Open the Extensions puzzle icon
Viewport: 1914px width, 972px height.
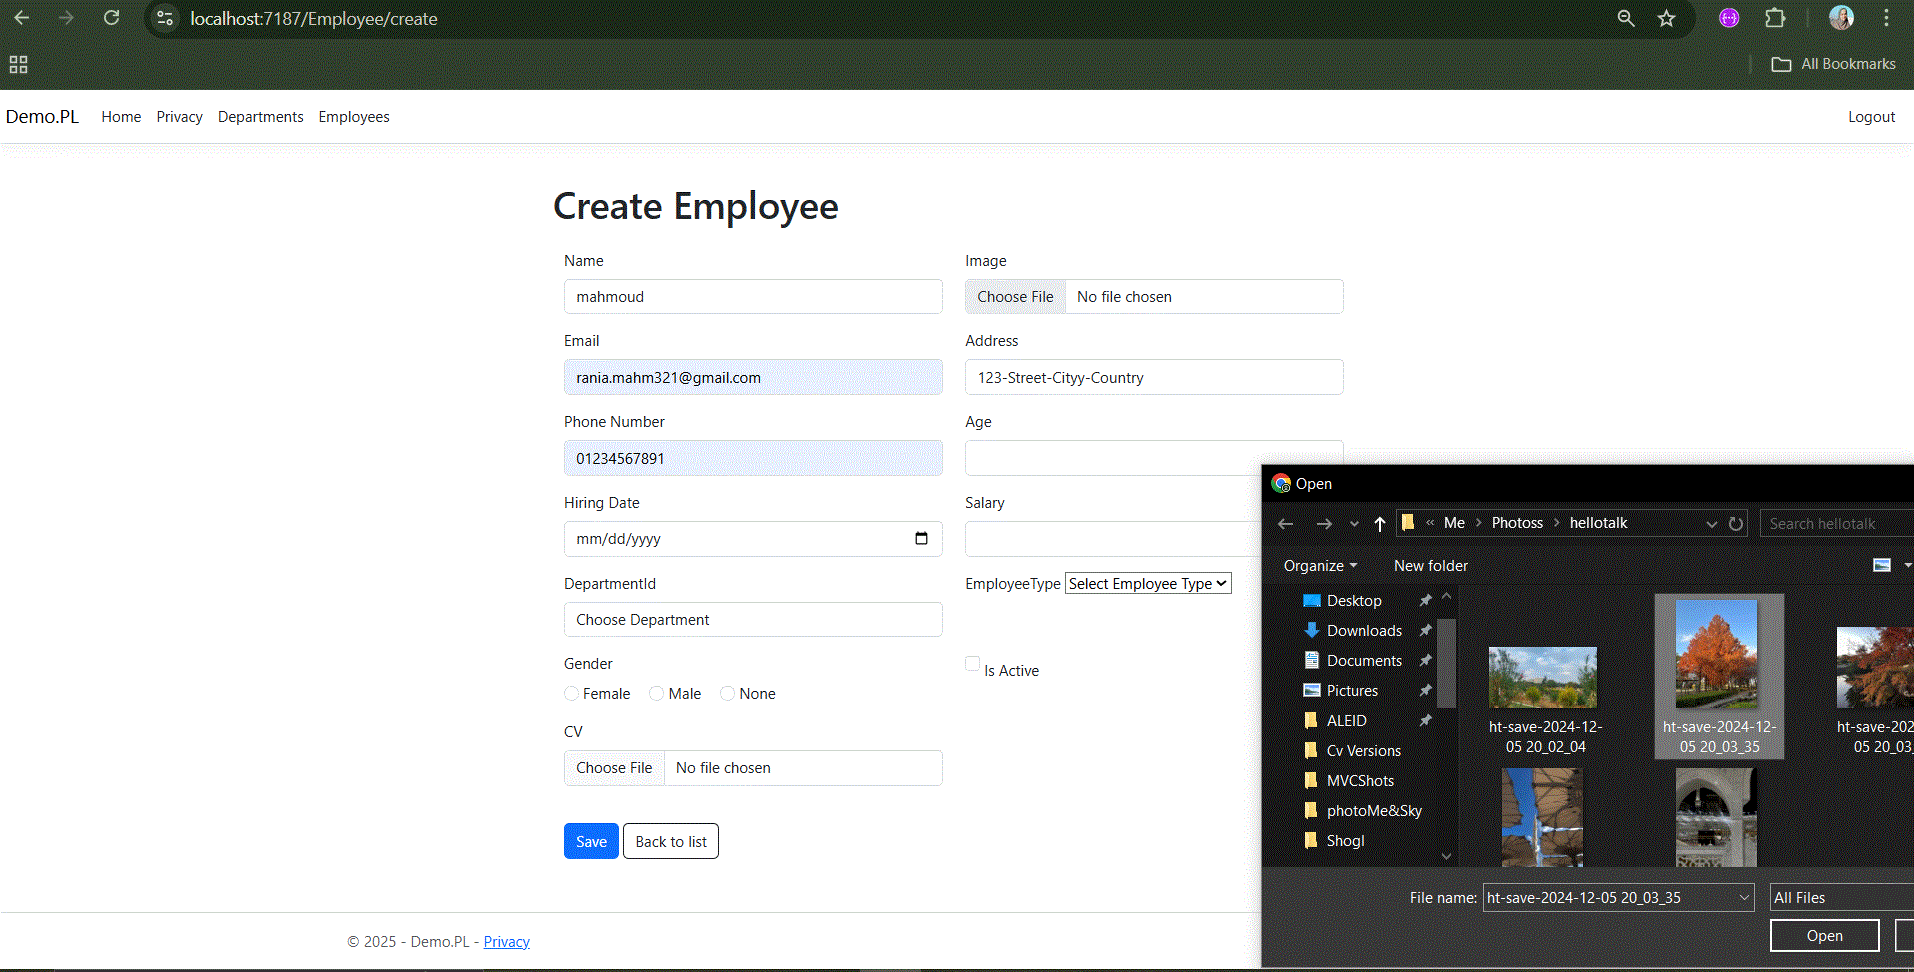(x=1775, y=18)
